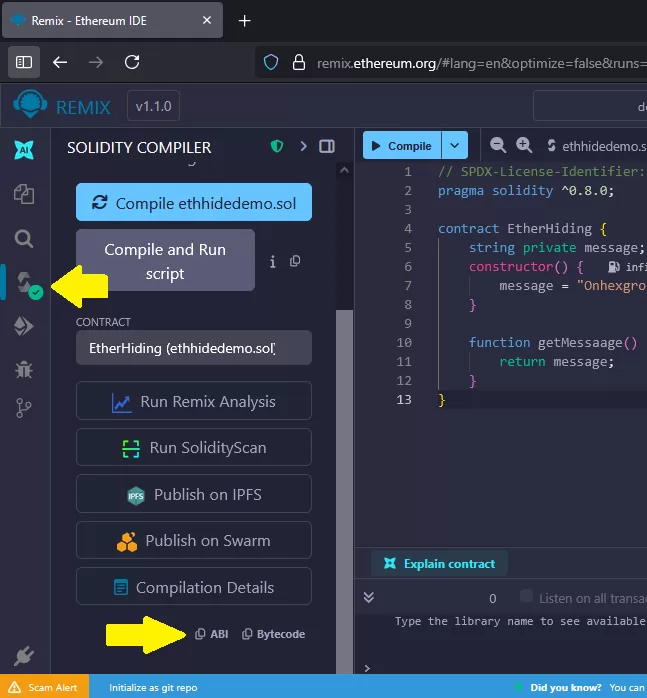Image resolution: width=647 pixels, height=698 pixels.
Task: Toggle the Solidity Compiler side panel layout icon
Action: [x=327, y=147]
